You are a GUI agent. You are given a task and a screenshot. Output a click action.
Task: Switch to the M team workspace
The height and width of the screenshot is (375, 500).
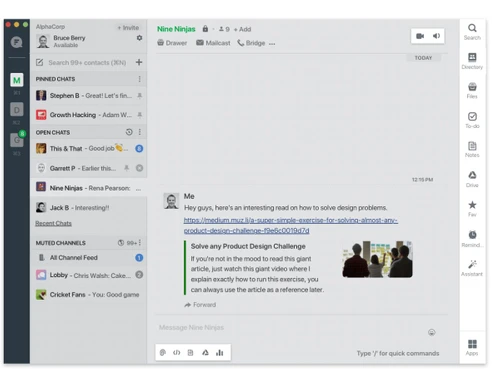[17, 80]
